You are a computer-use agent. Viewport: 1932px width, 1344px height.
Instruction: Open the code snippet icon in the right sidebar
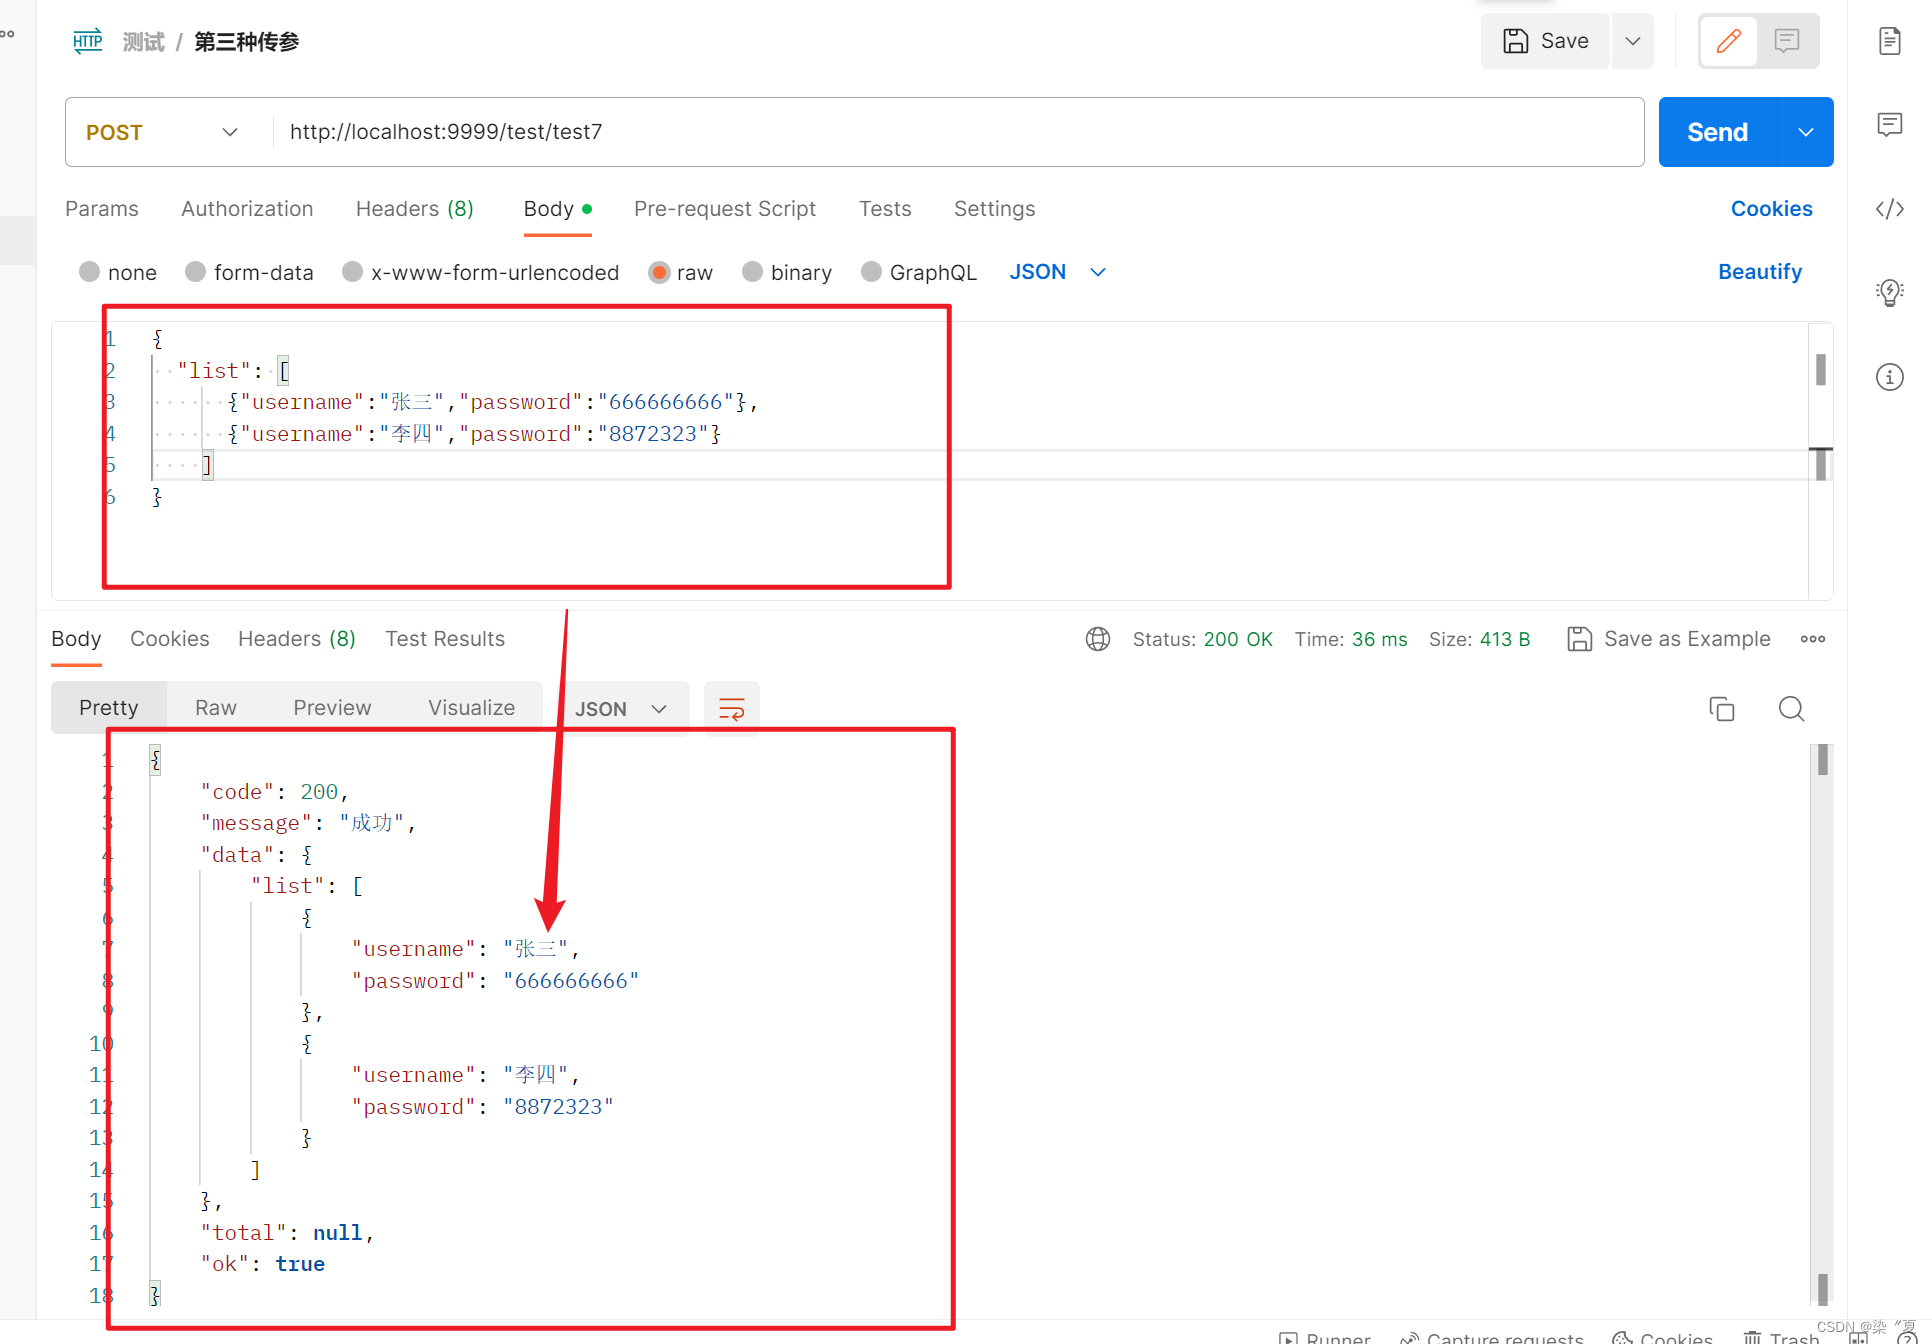(x=1889, y=209)
